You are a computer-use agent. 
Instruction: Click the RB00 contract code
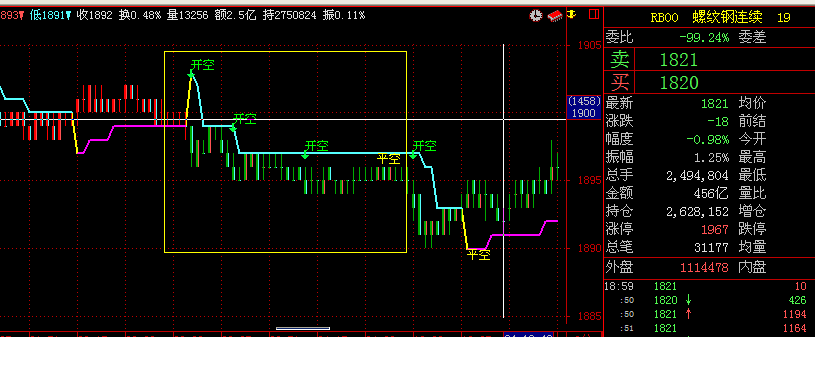(664, 18)
